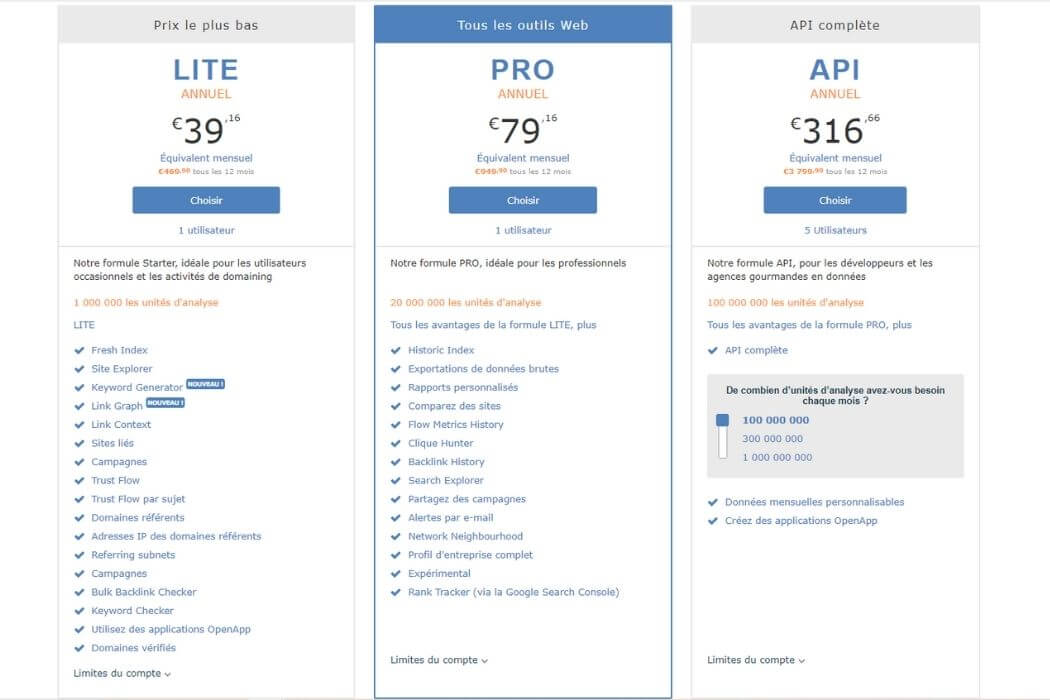This screenshot has width=1050, height=700.
Task: Click the checkmark beside Domaines vérifiés
Action: click(x=79, y=648)
